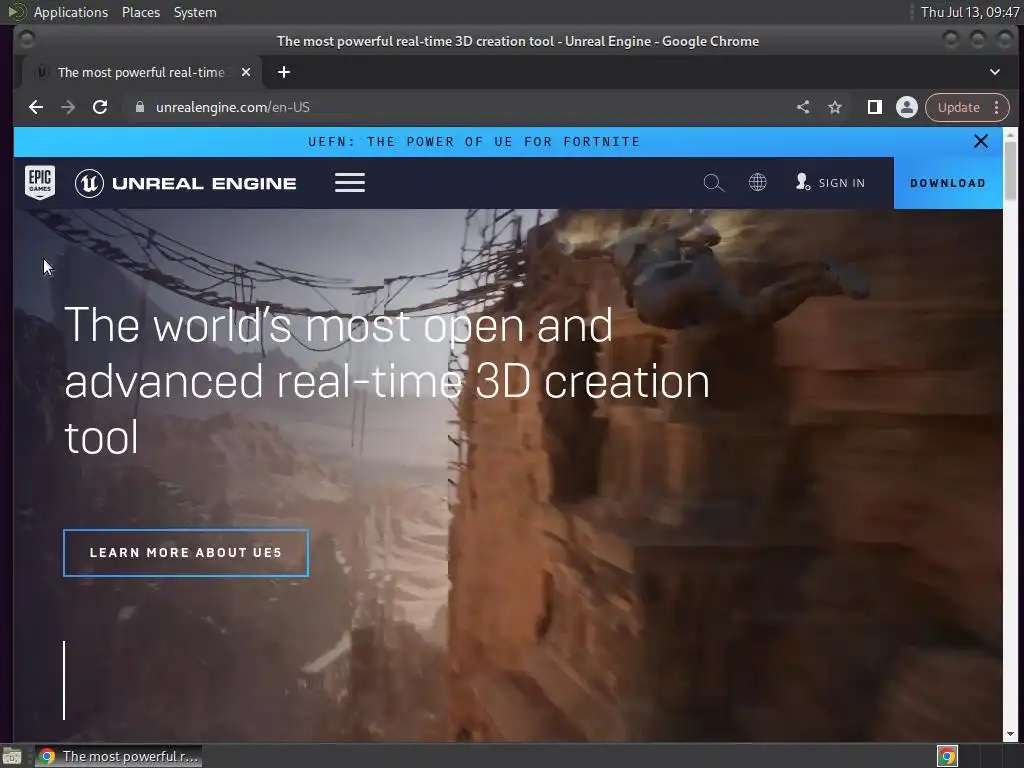
Task: Open the System menu
Action: (195, 12)
